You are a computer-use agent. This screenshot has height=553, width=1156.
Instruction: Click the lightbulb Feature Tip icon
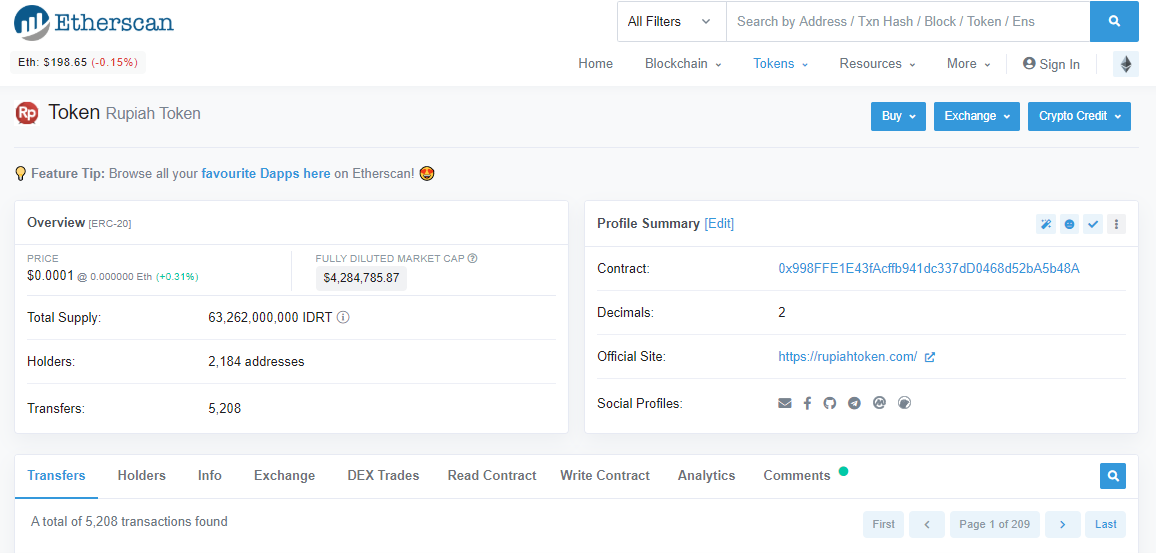pyautogui.click(x=21, y=174)
